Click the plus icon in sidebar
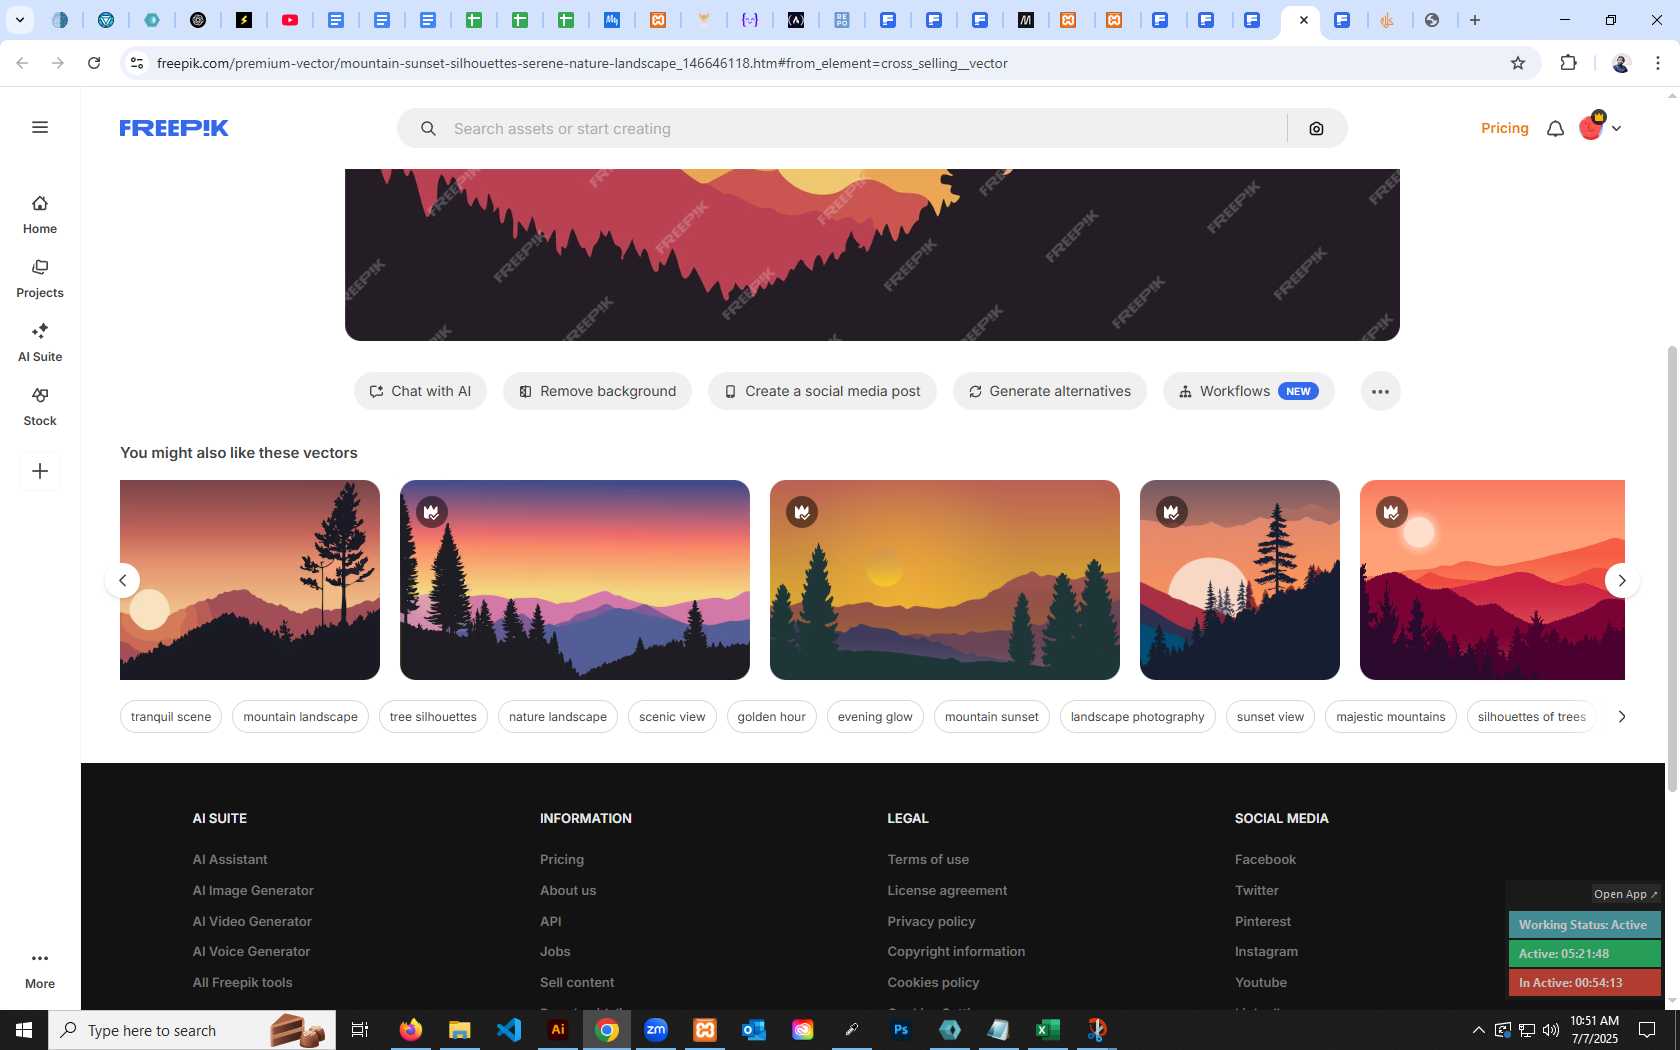 (x=40, y=471)
